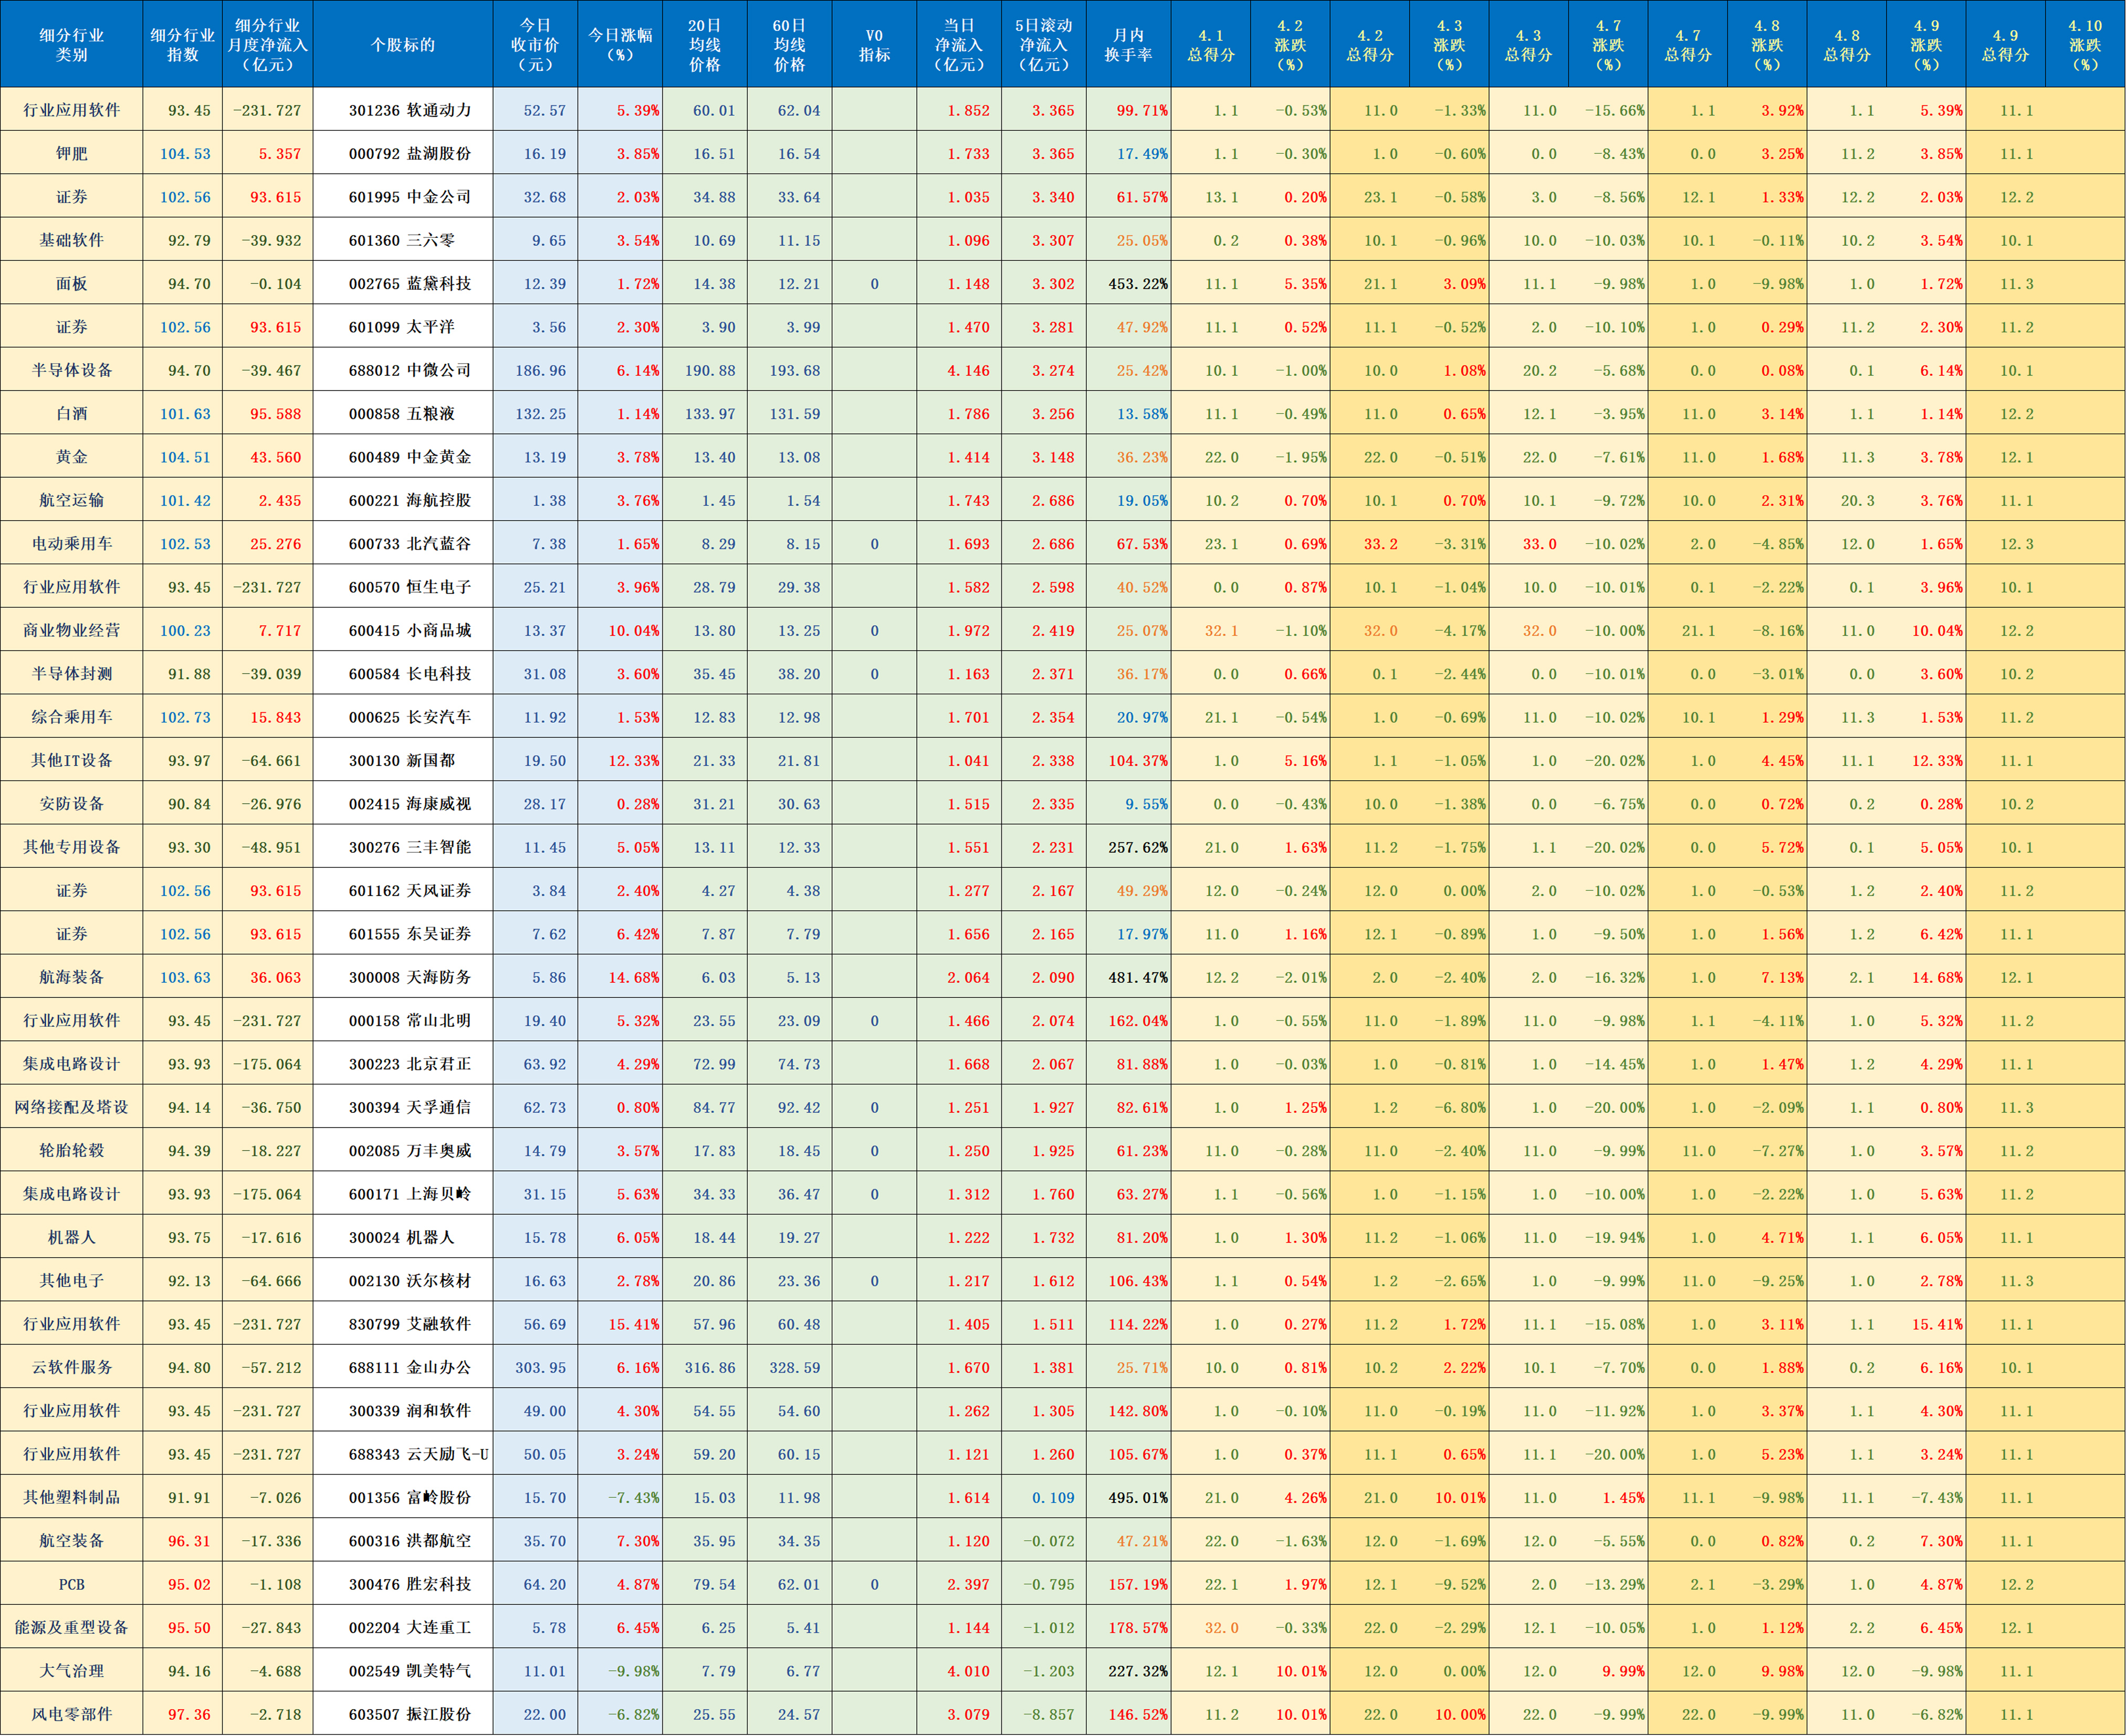The image size is (2126, 1736).
Task: Click stock cell 002549 凯美特气
Action: (x=403, y=1670)
